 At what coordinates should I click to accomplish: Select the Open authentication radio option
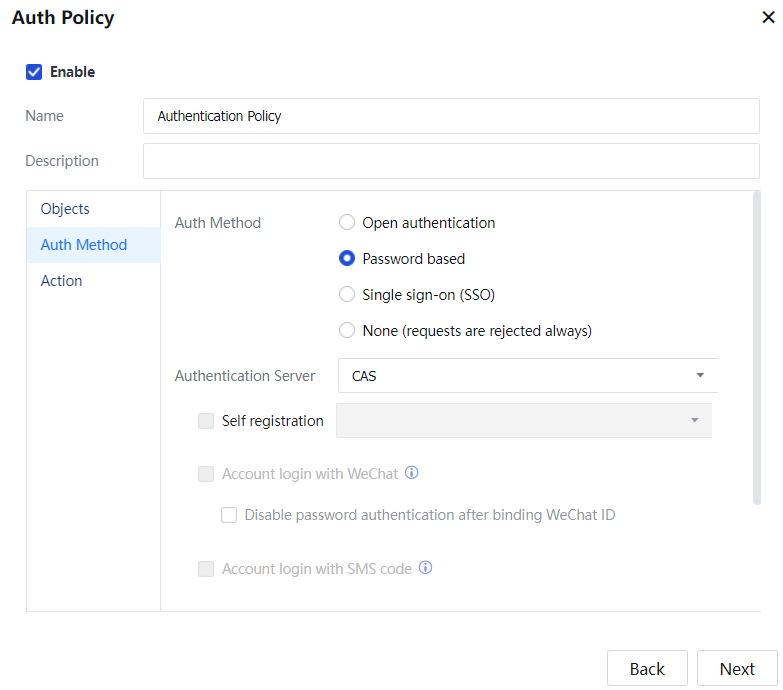click(x=347, y=223)
